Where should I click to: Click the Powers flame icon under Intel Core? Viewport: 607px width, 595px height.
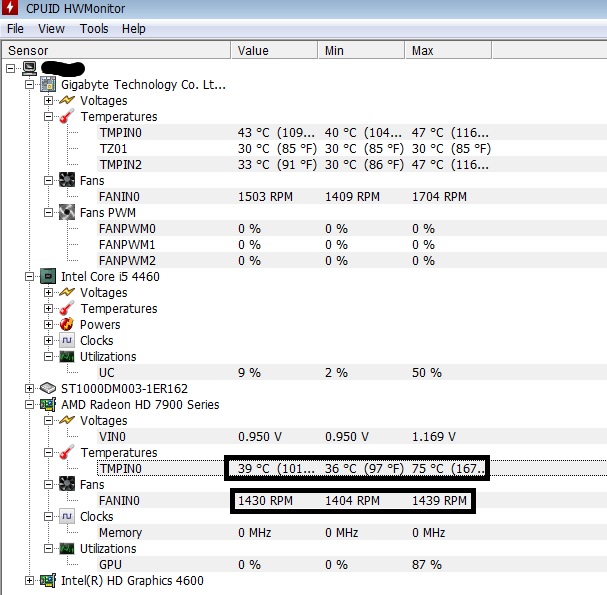[x=67, y=325]
